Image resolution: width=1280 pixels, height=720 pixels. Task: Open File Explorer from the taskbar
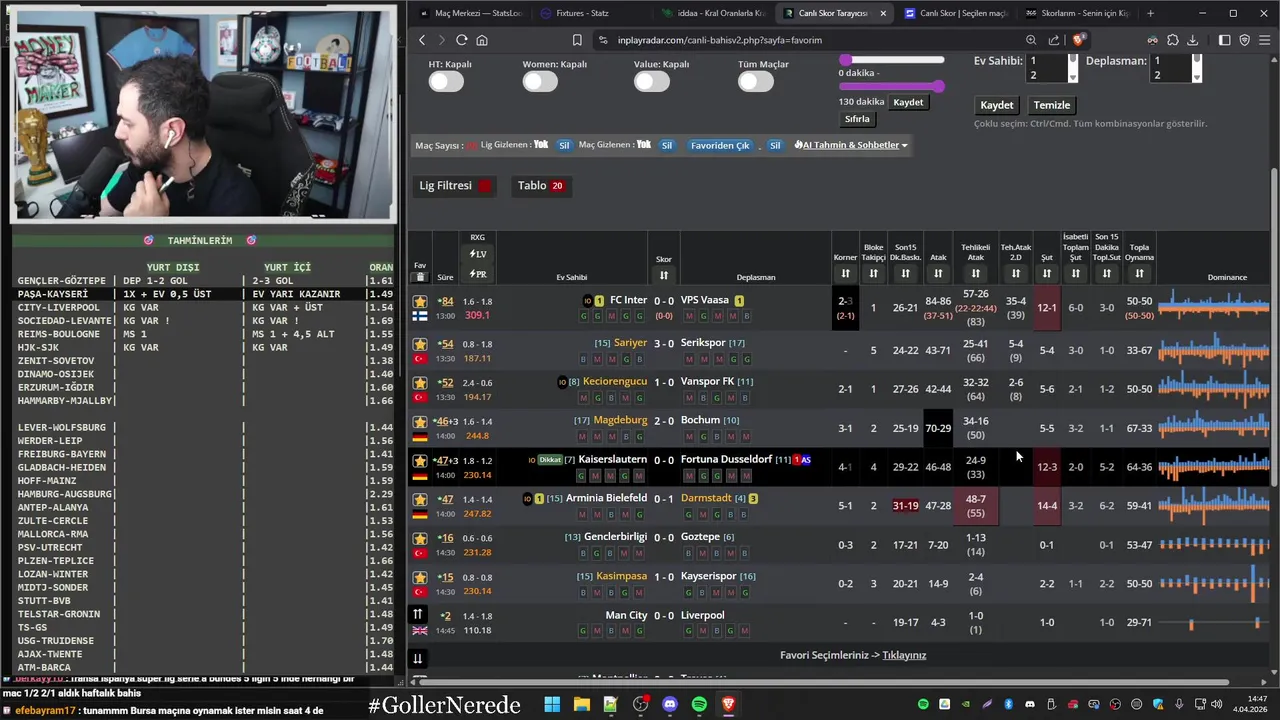click(x=581, y=705)
